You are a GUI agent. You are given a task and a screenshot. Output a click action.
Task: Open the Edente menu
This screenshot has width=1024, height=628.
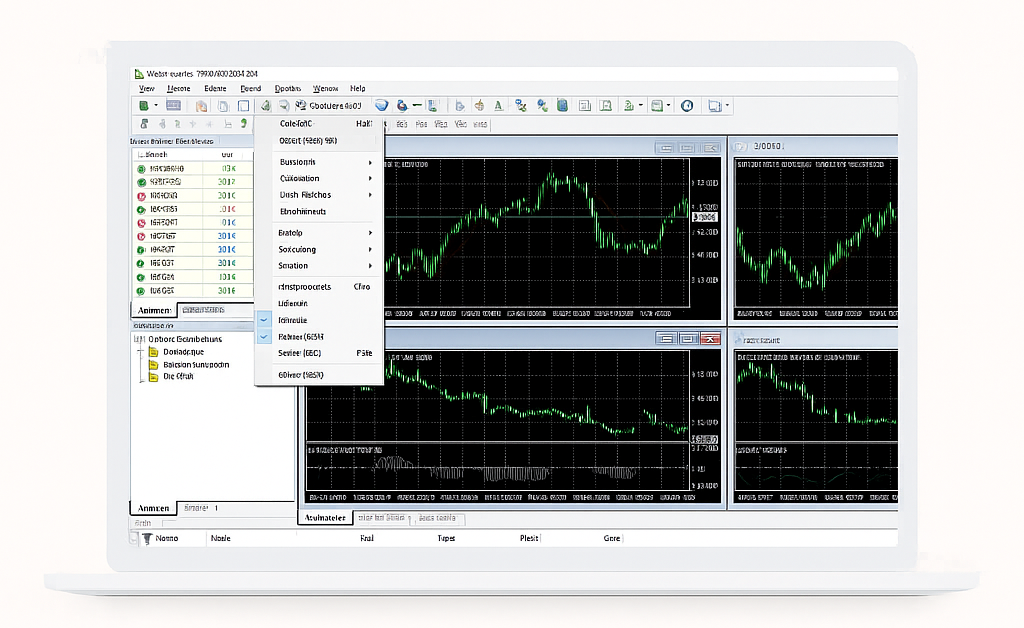click(x=216, y=89)
